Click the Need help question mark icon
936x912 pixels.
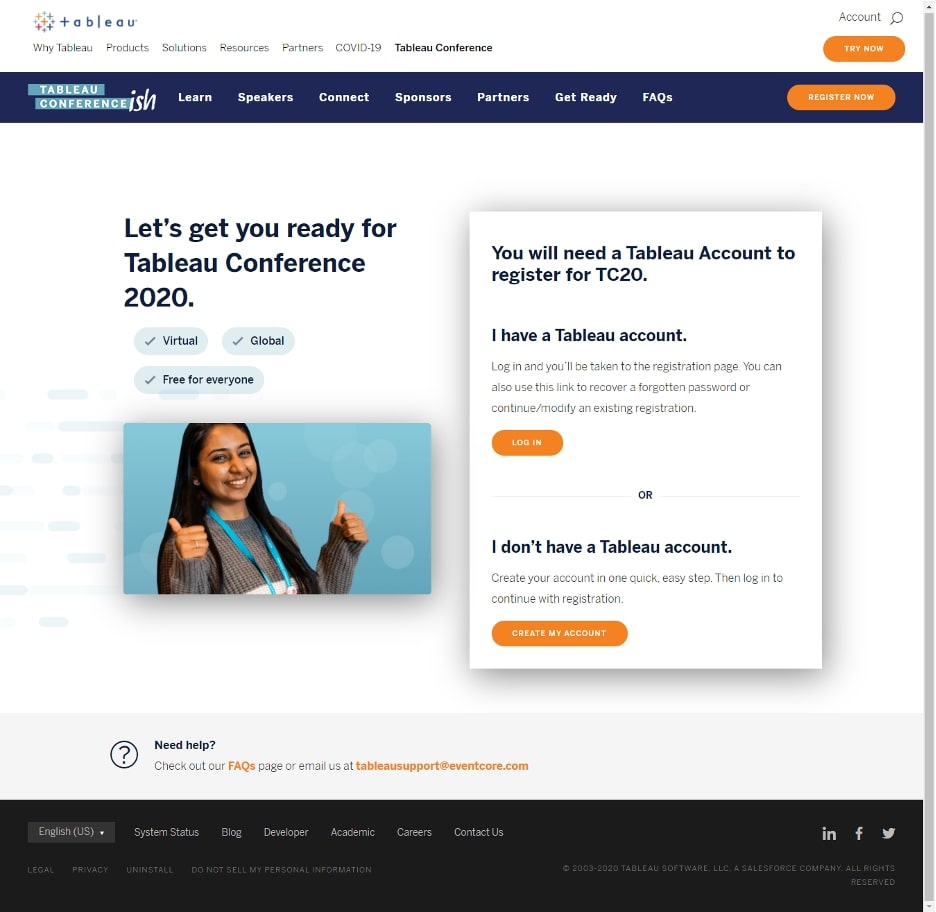(124, 755)
